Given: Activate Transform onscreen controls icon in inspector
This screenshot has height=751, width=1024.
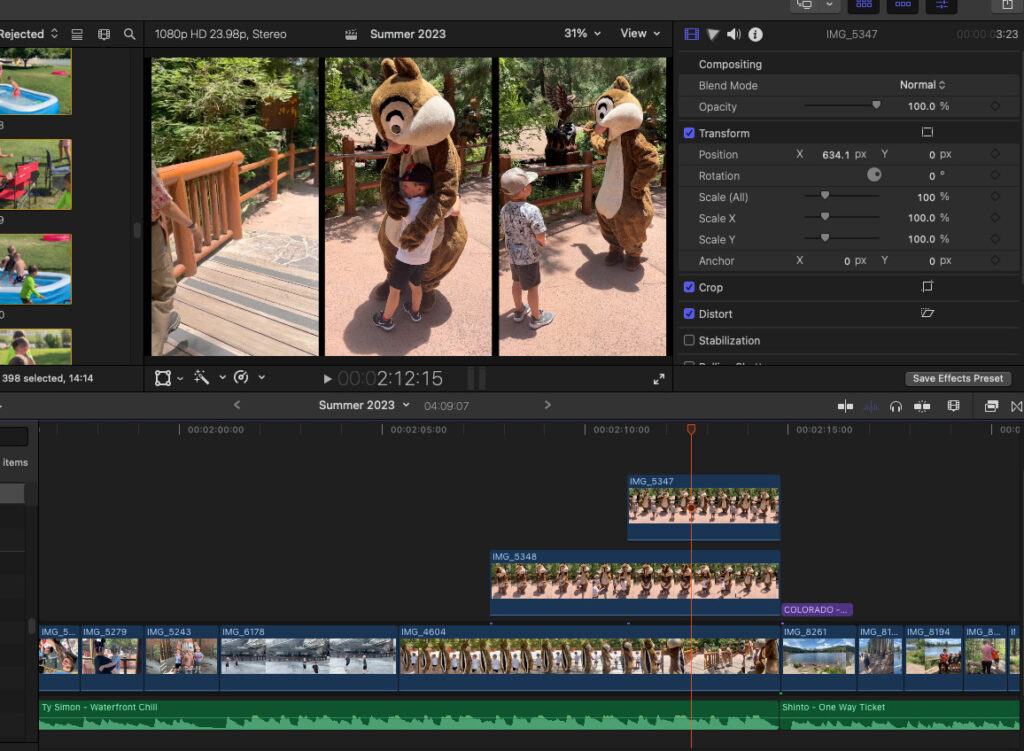Looking at the screenshot, I should [927, 133].
